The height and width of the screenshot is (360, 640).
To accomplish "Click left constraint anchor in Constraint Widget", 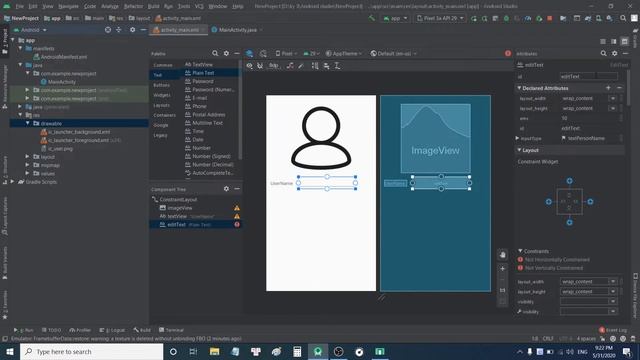I will 549,202.
